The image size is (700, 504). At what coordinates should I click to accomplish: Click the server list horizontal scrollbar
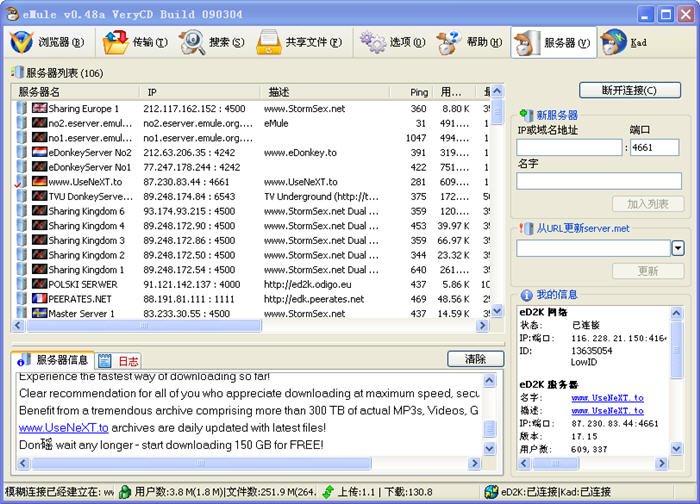(200, 325)
